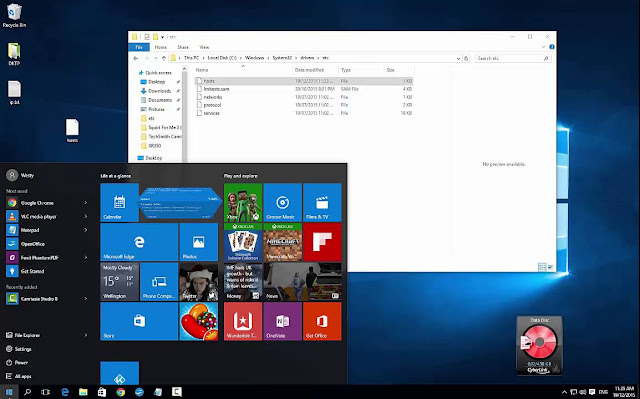Screen dimensions: 640x399
Task: Open Task View on the taskbar
Action: coord(45,392)
